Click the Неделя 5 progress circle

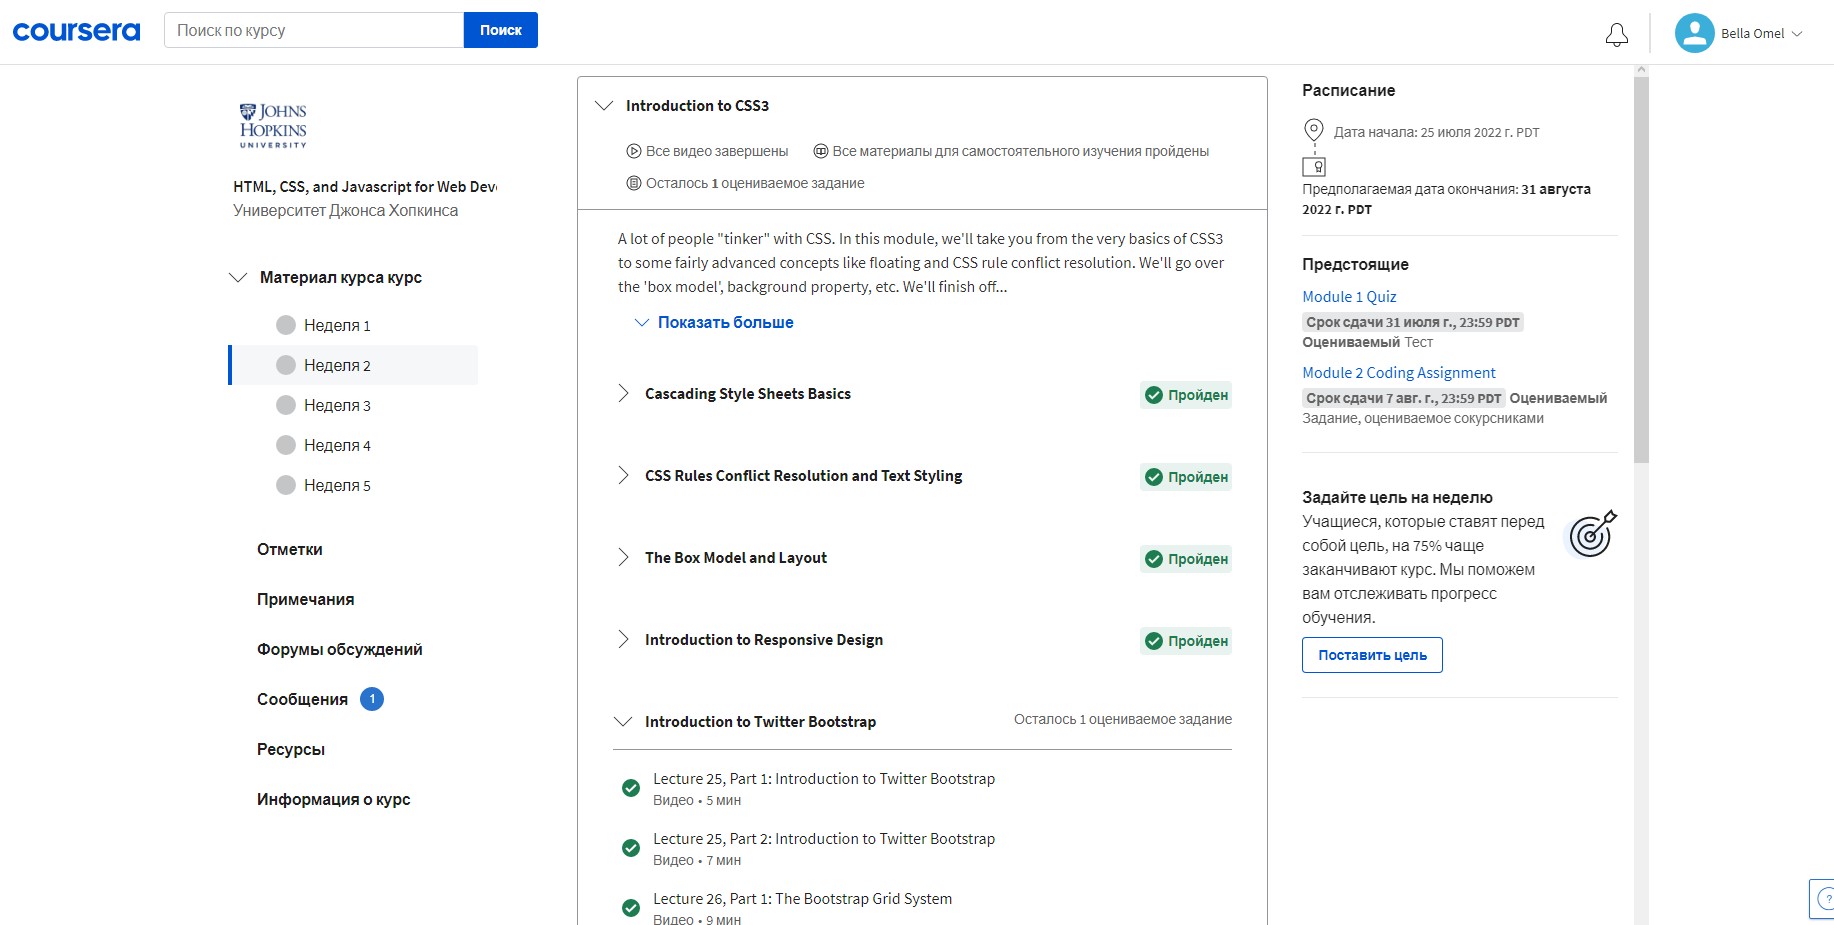click(286, 485)
